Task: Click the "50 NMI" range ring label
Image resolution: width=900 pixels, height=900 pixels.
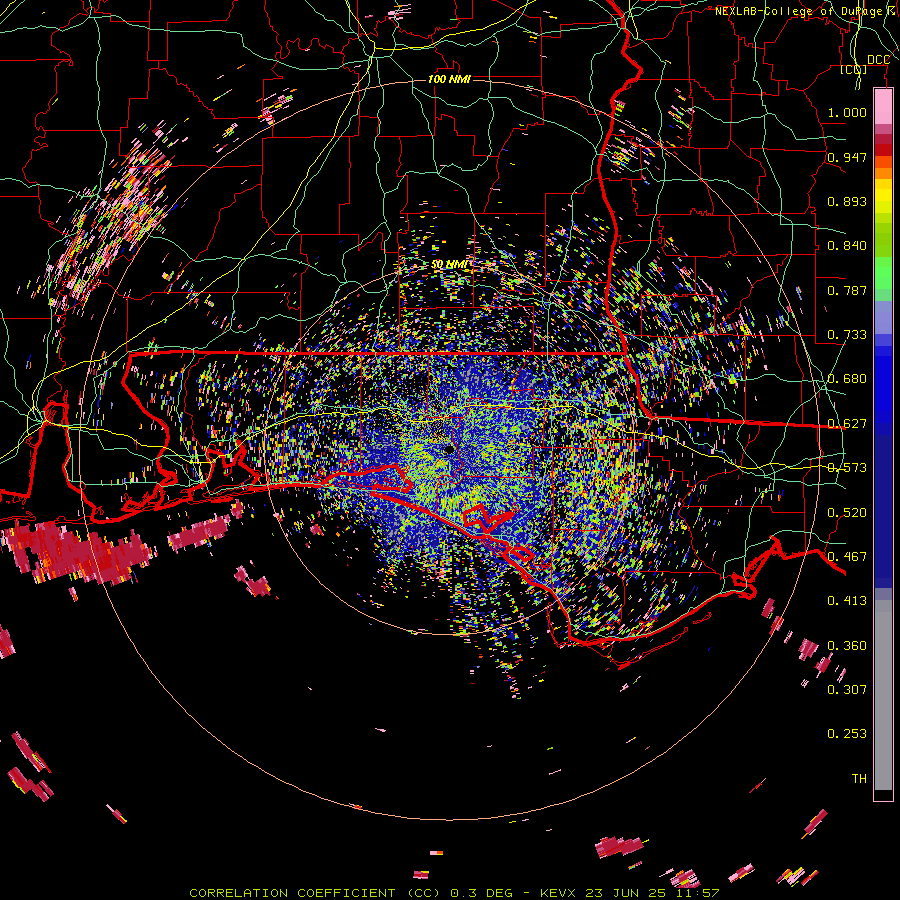Action: pyautogui.click(x=449, y=264)
